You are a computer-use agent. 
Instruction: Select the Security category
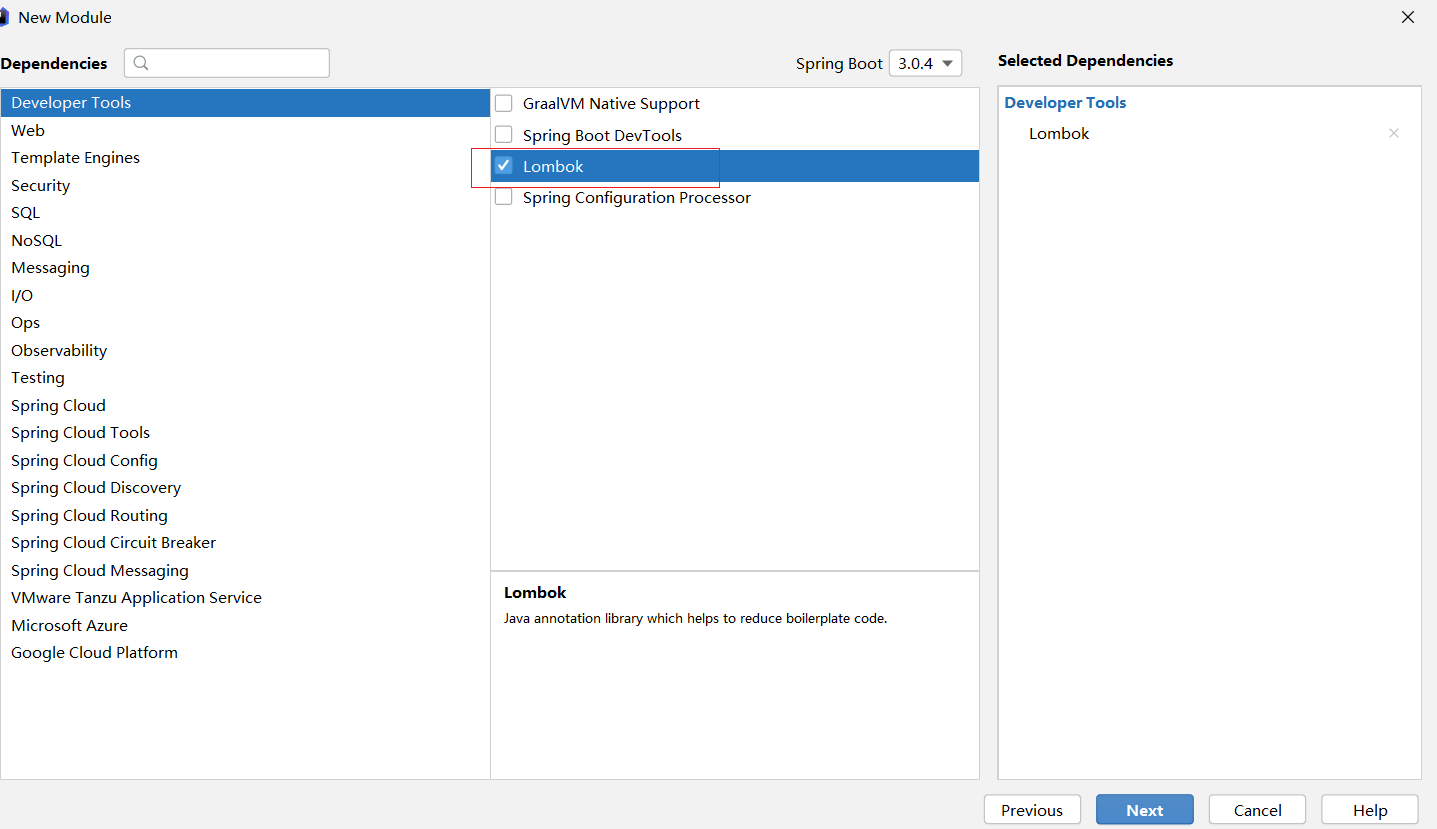245,185
